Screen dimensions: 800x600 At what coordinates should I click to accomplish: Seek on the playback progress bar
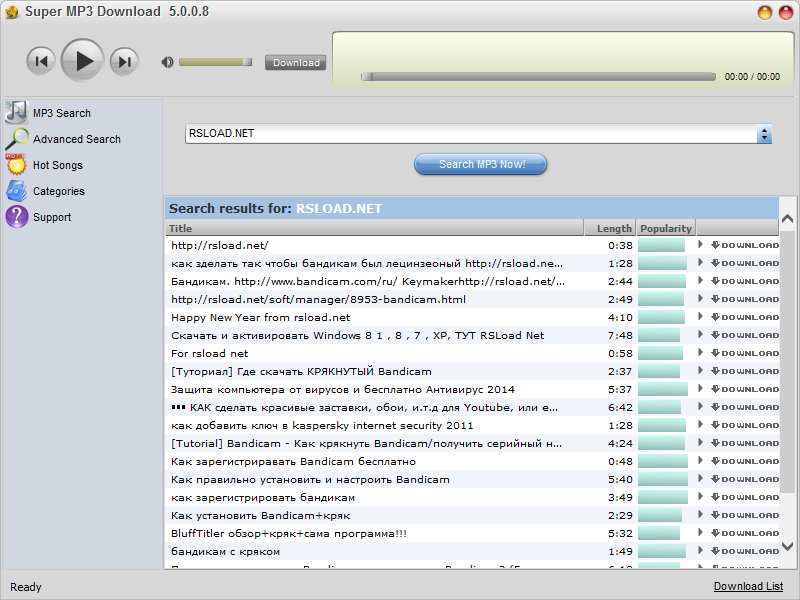point(538,77)
